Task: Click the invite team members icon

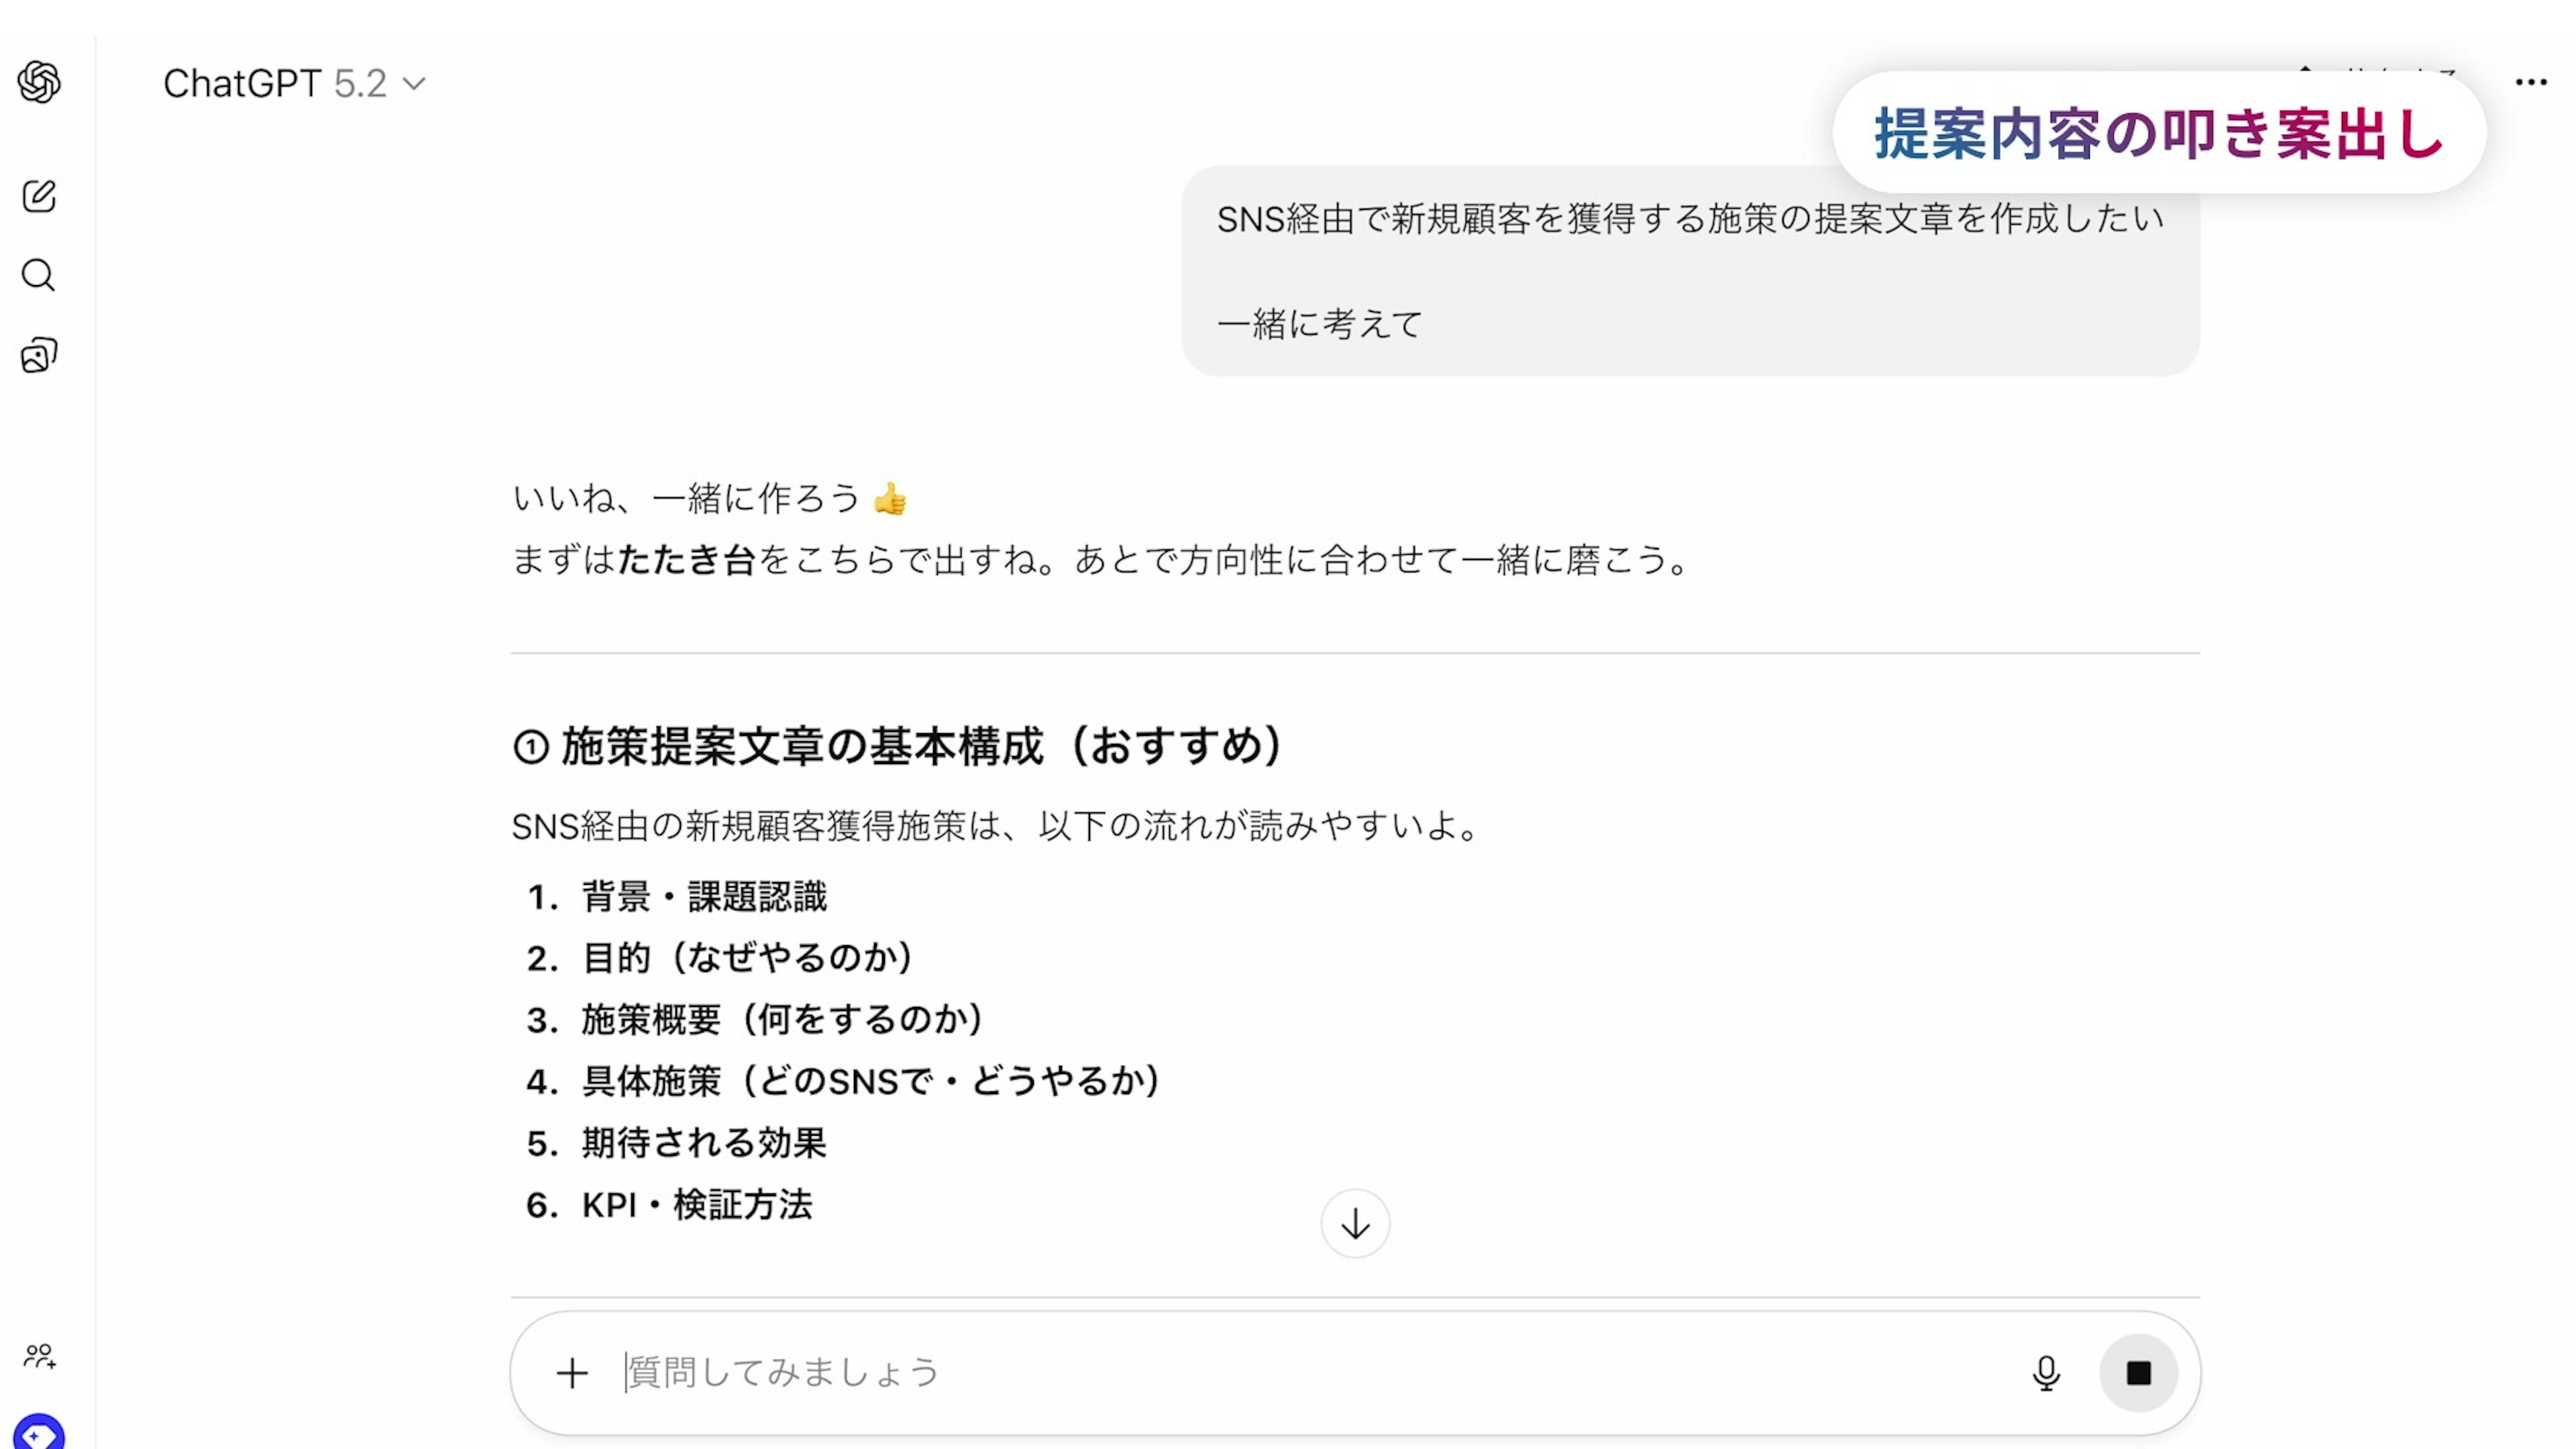Action: tap(39, 1356)
